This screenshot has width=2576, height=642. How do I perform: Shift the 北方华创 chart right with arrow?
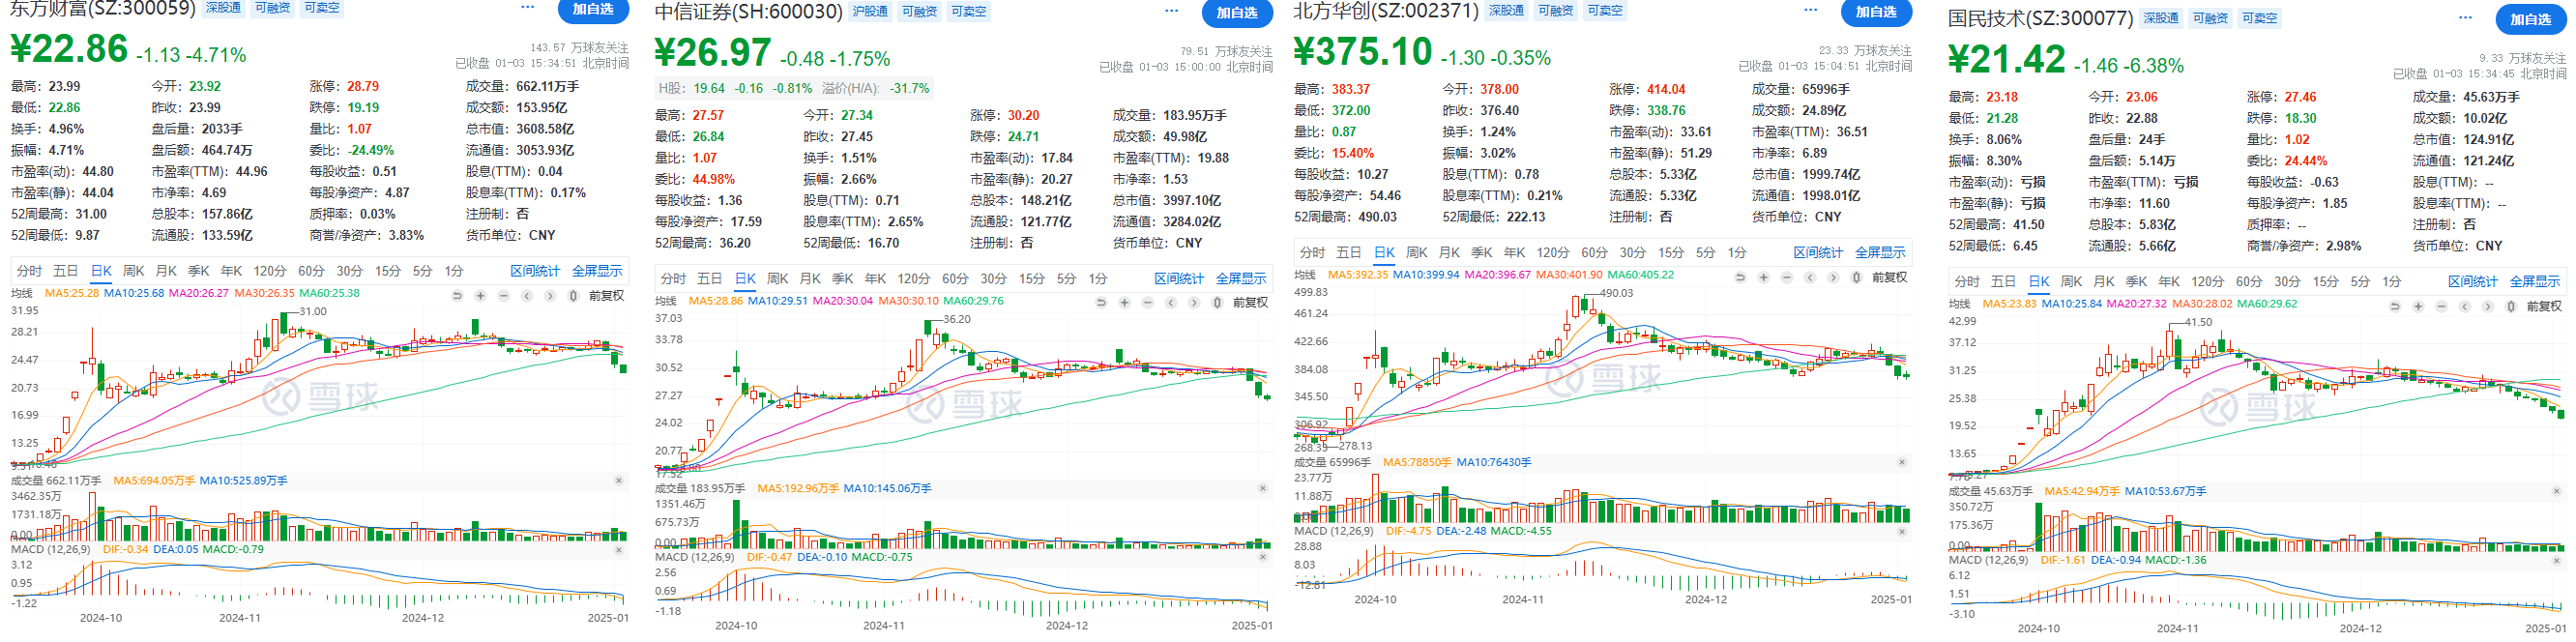(1832, 277)
